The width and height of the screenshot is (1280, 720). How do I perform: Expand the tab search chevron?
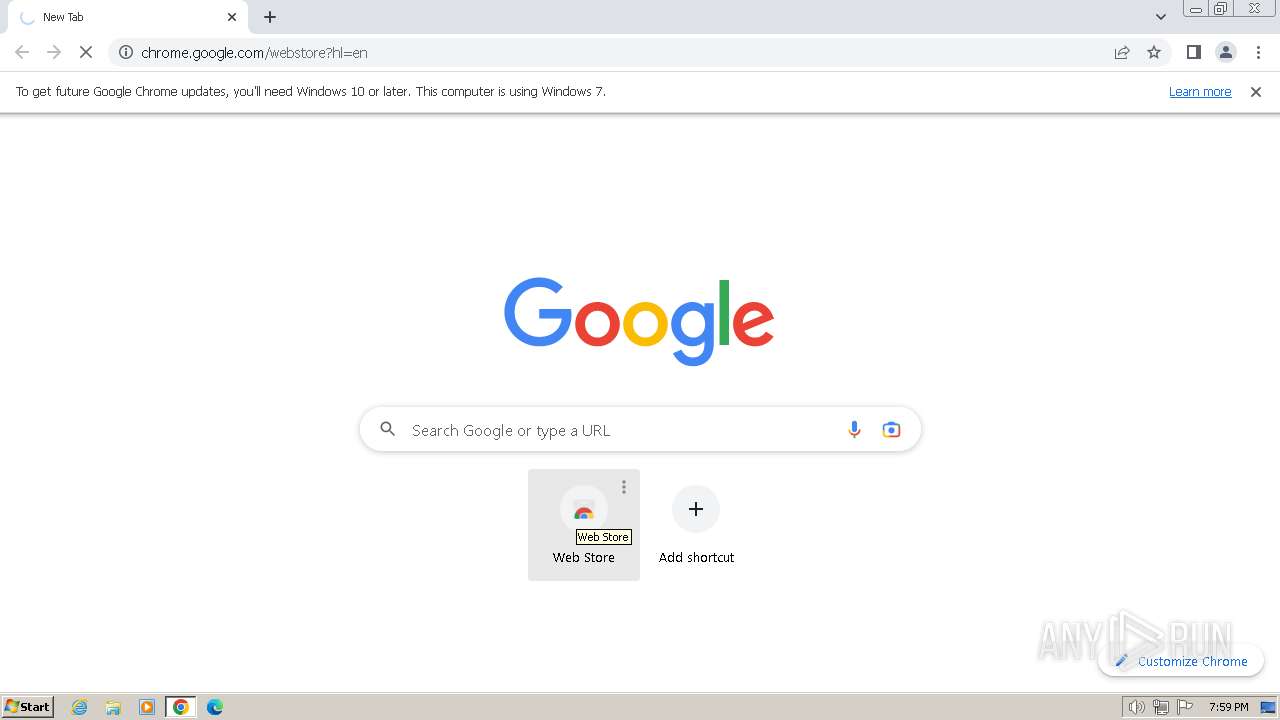1160,17
